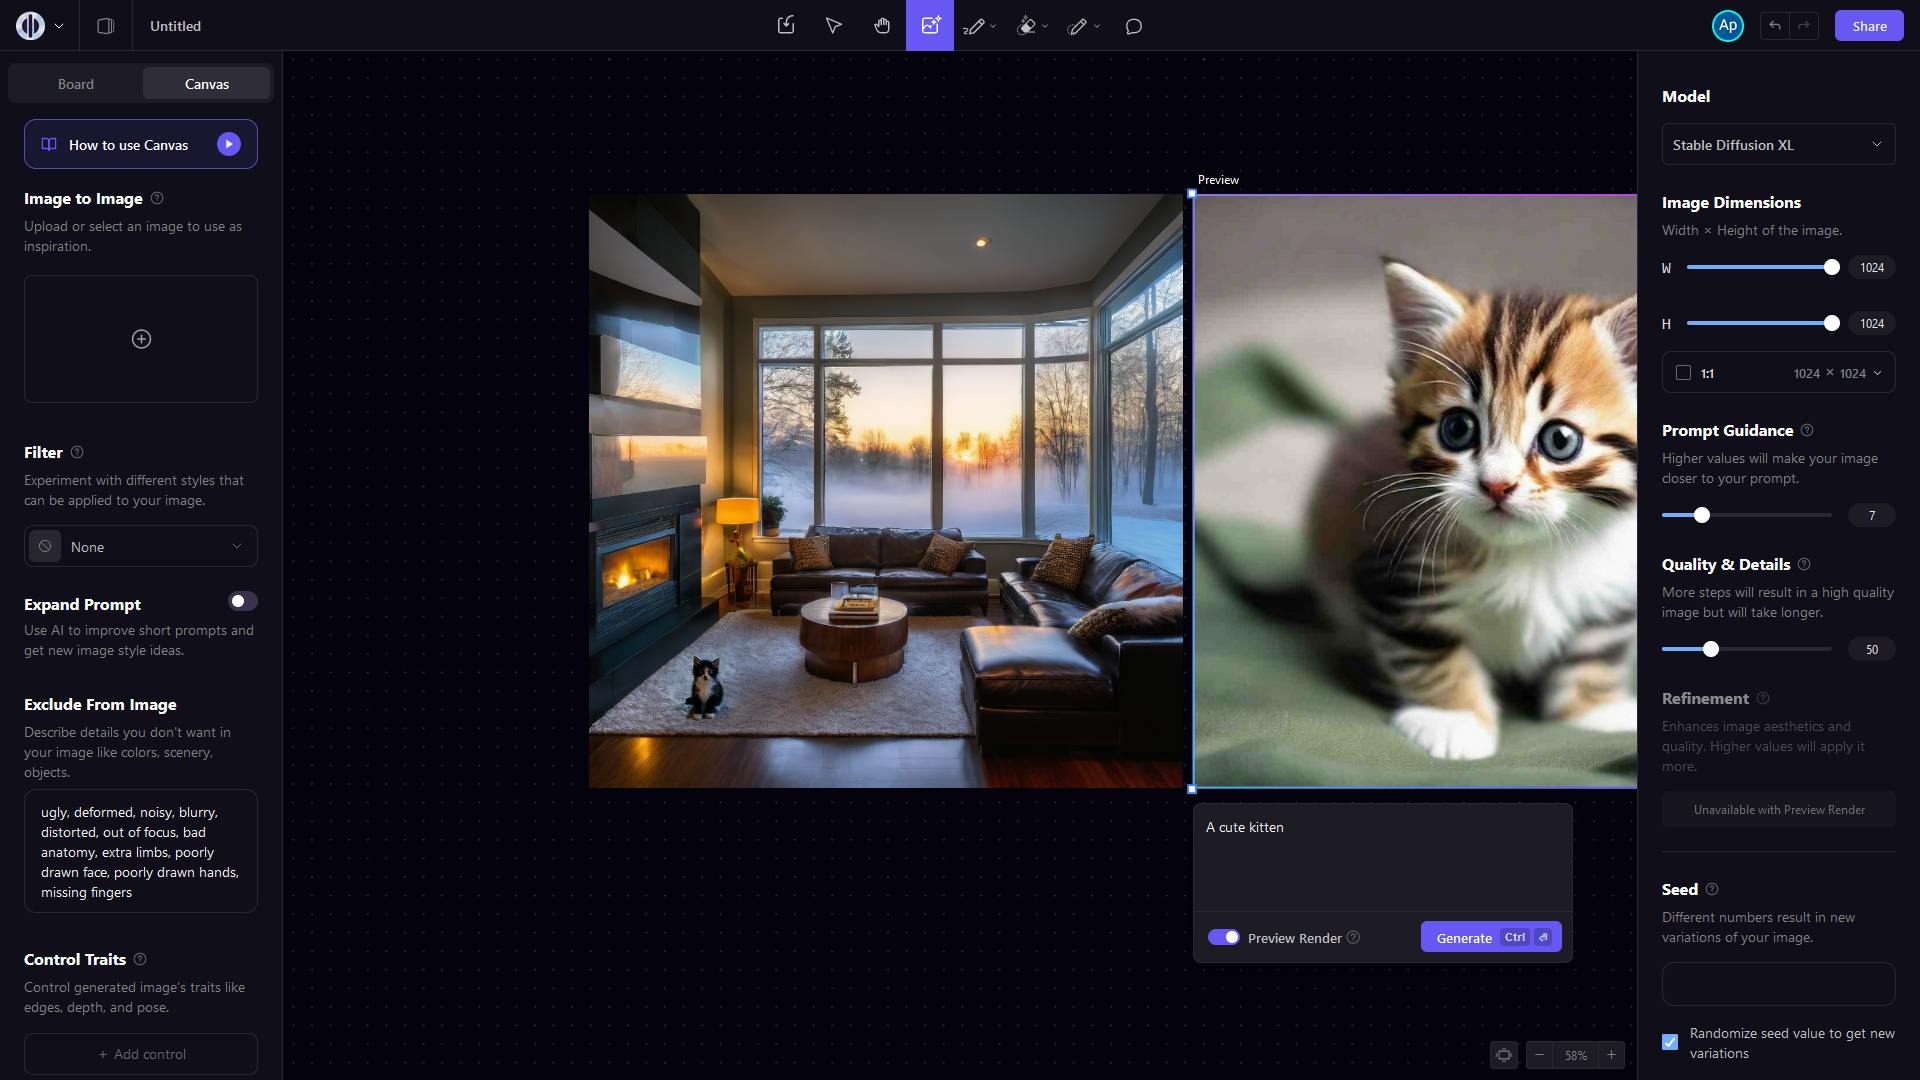Click the Prompt Guidance slider handle
This screenshot has width=1920, height=1080.
[x=1701, y=515]
